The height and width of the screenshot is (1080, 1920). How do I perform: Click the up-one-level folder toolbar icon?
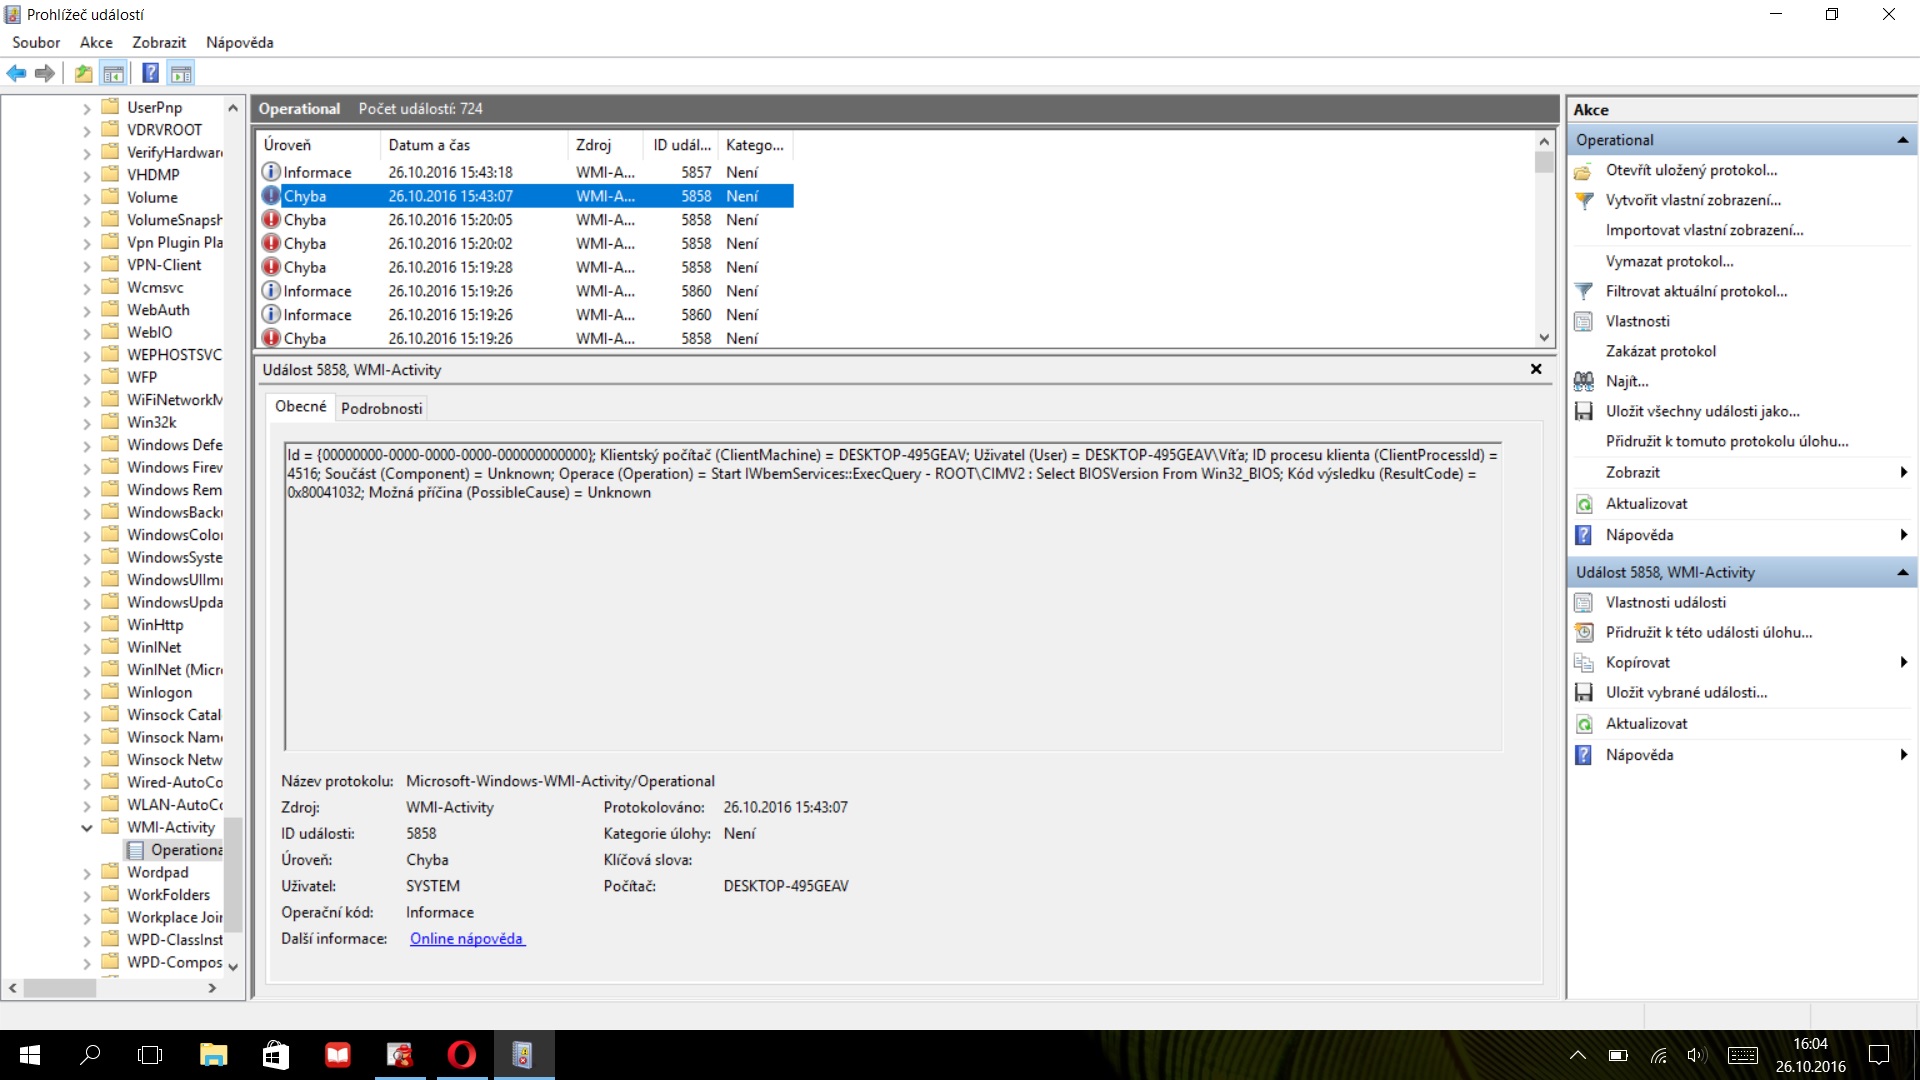coord(84,73)
